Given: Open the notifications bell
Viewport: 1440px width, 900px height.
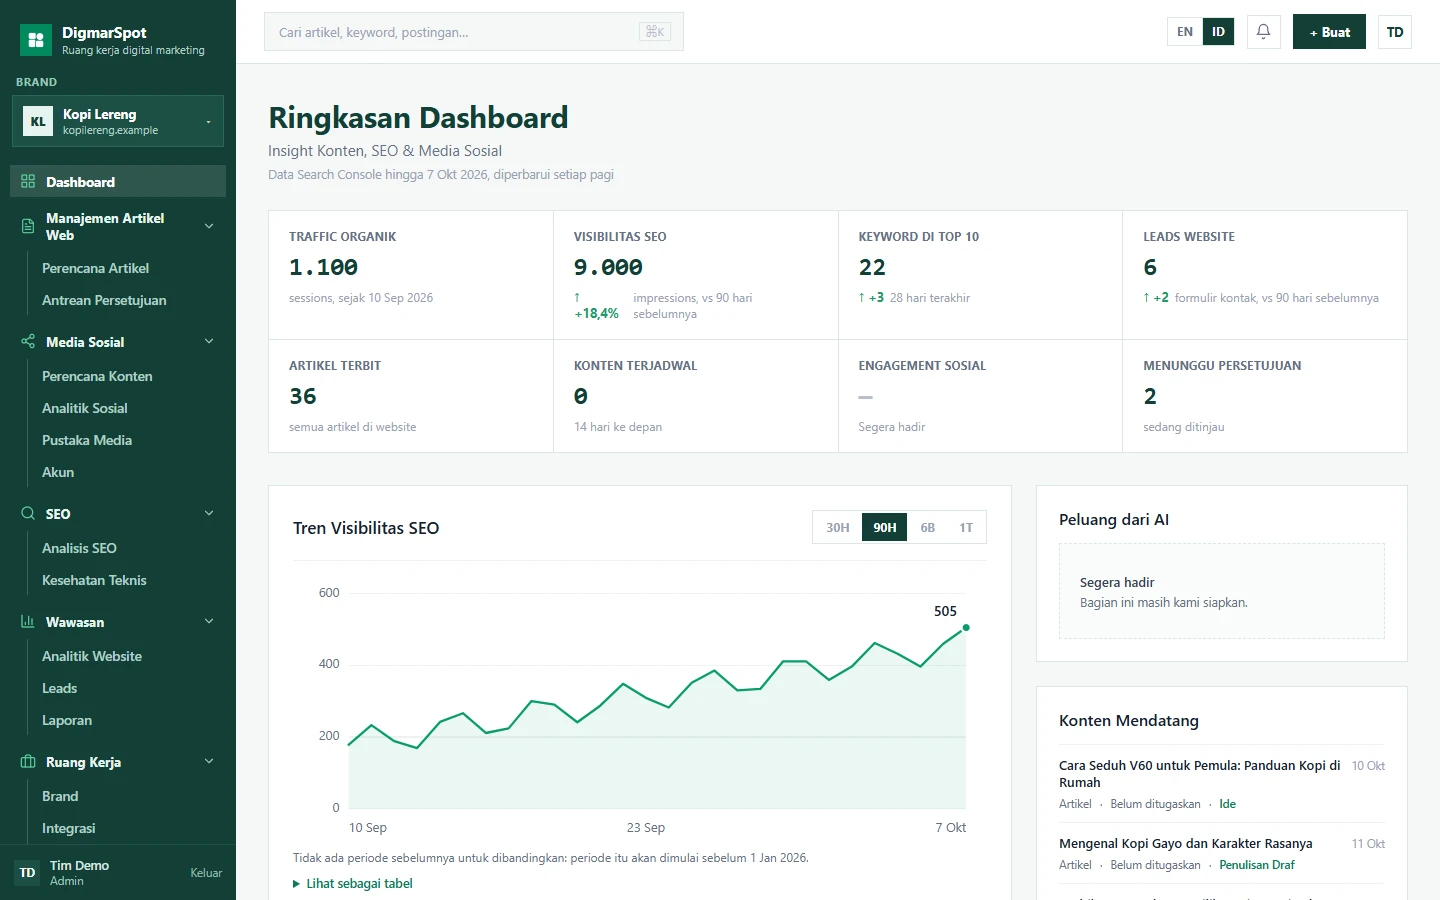Looking at the screenshot, I should (1264, 32).
